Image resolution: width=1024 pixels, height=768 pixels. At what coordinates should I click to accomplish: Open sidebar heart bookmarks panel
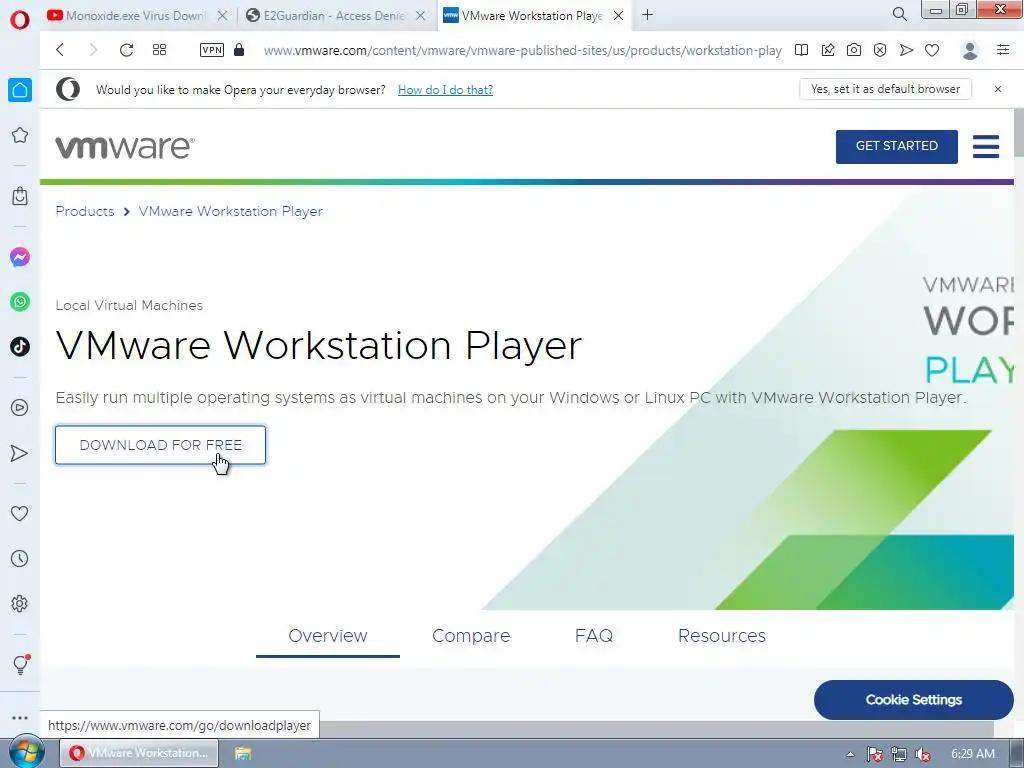coord(20,513)
